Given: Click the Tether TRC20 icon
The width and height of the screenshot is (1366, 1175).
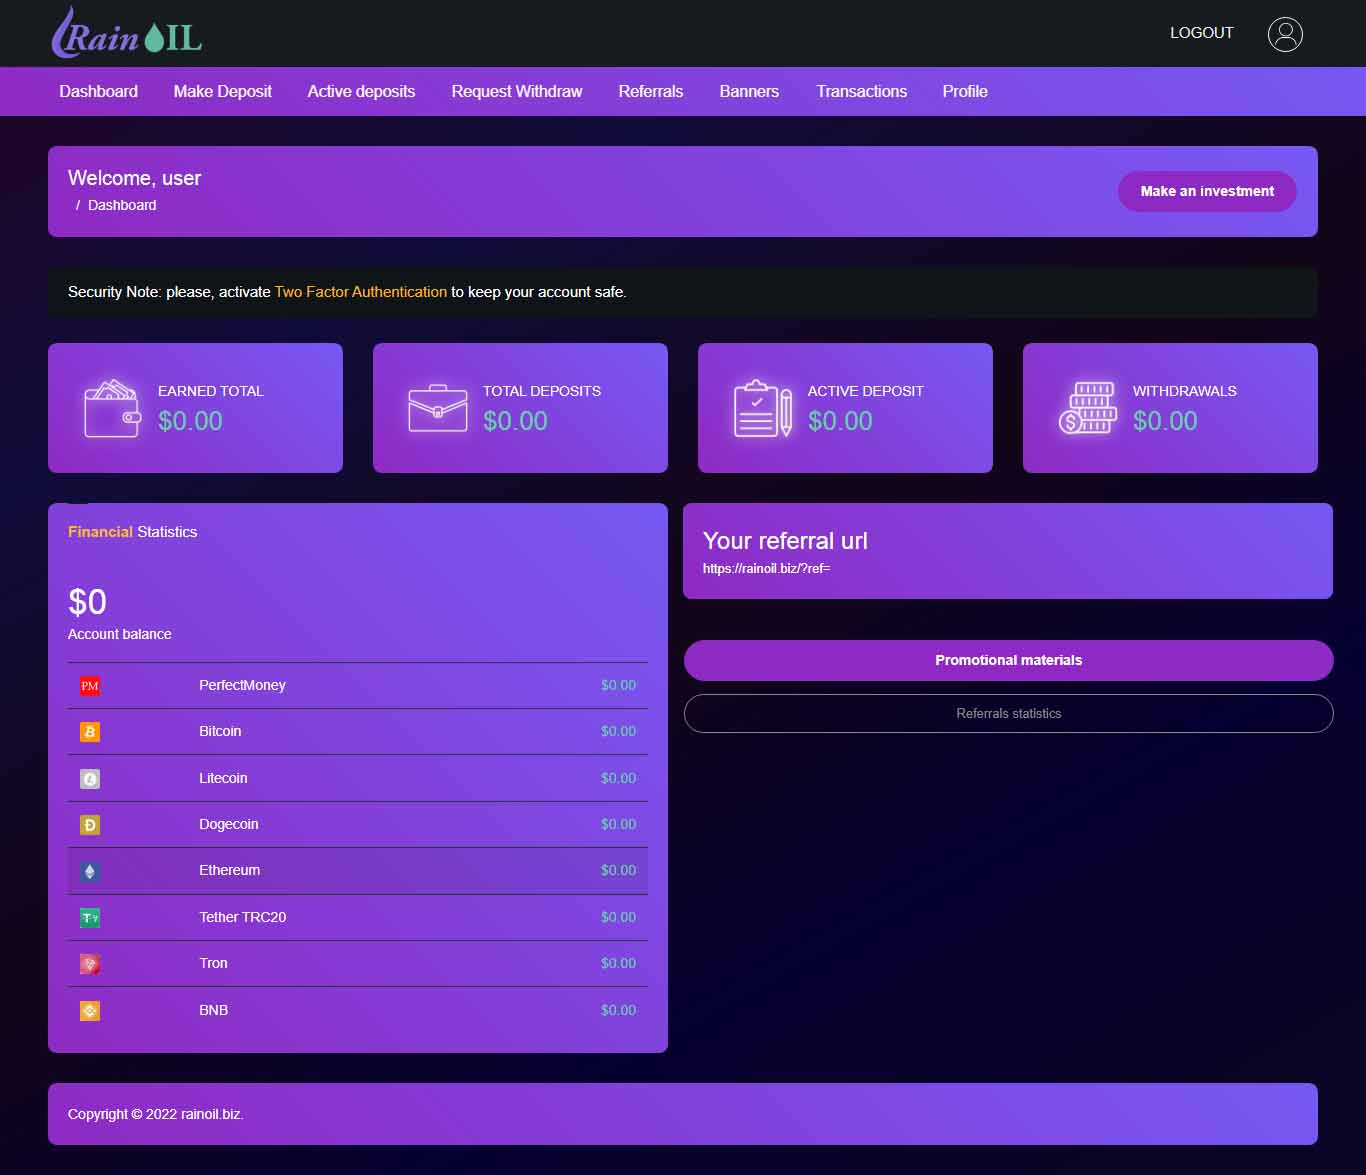Looking at the screenshot, I should 90,918.
